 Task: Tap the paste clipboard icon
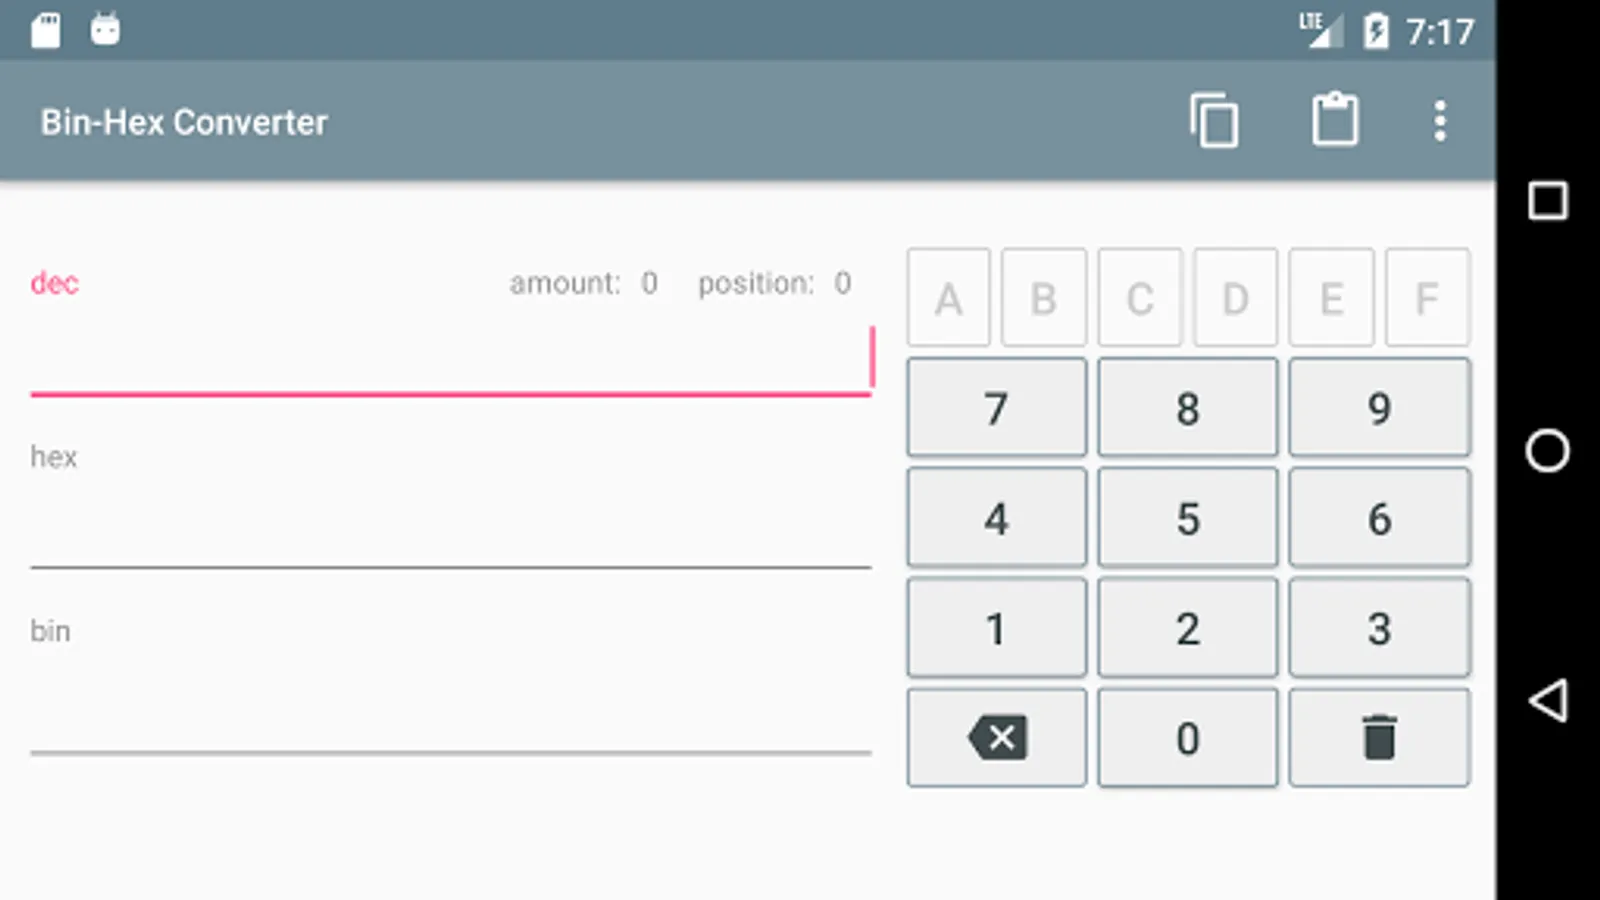pos(1335,120)
